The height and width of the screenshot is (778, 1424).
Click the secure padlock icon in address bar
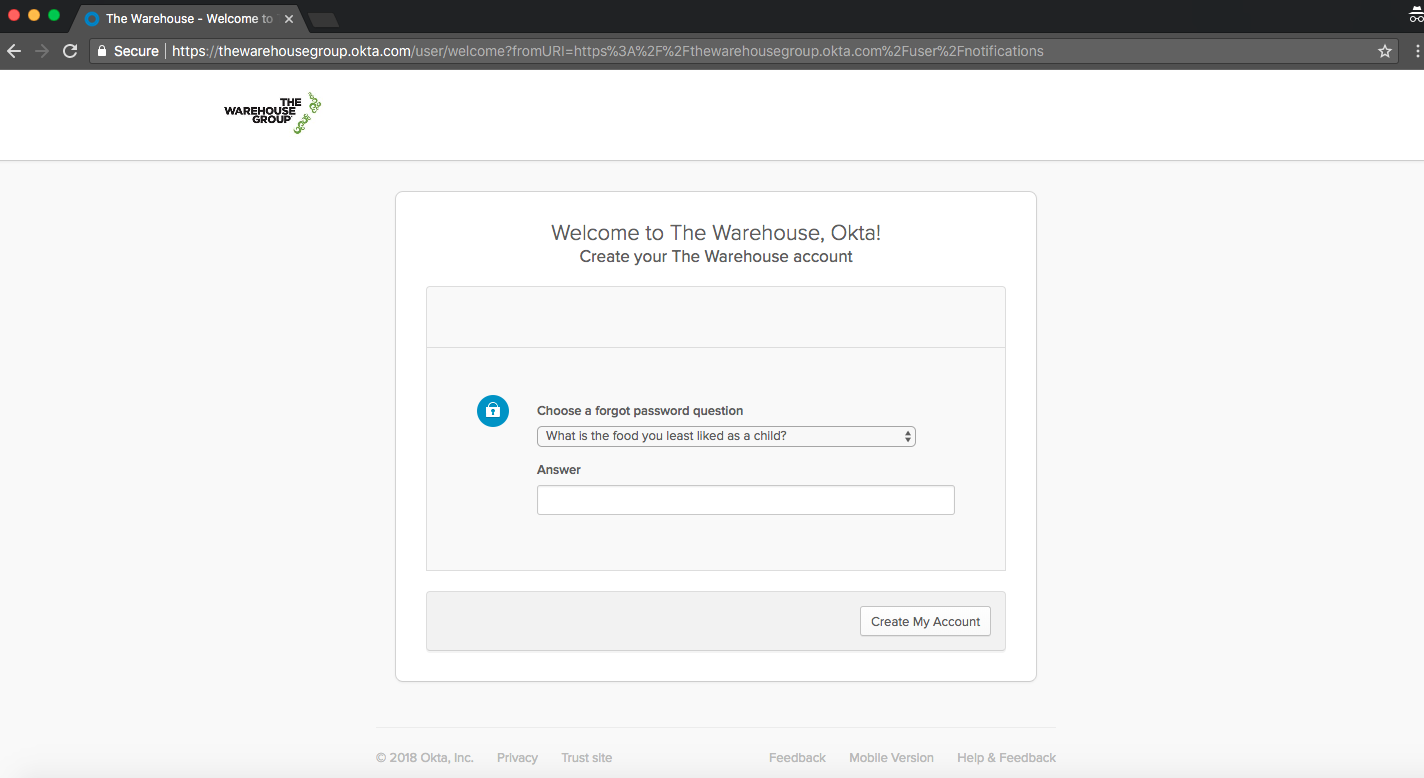[101, 51]
